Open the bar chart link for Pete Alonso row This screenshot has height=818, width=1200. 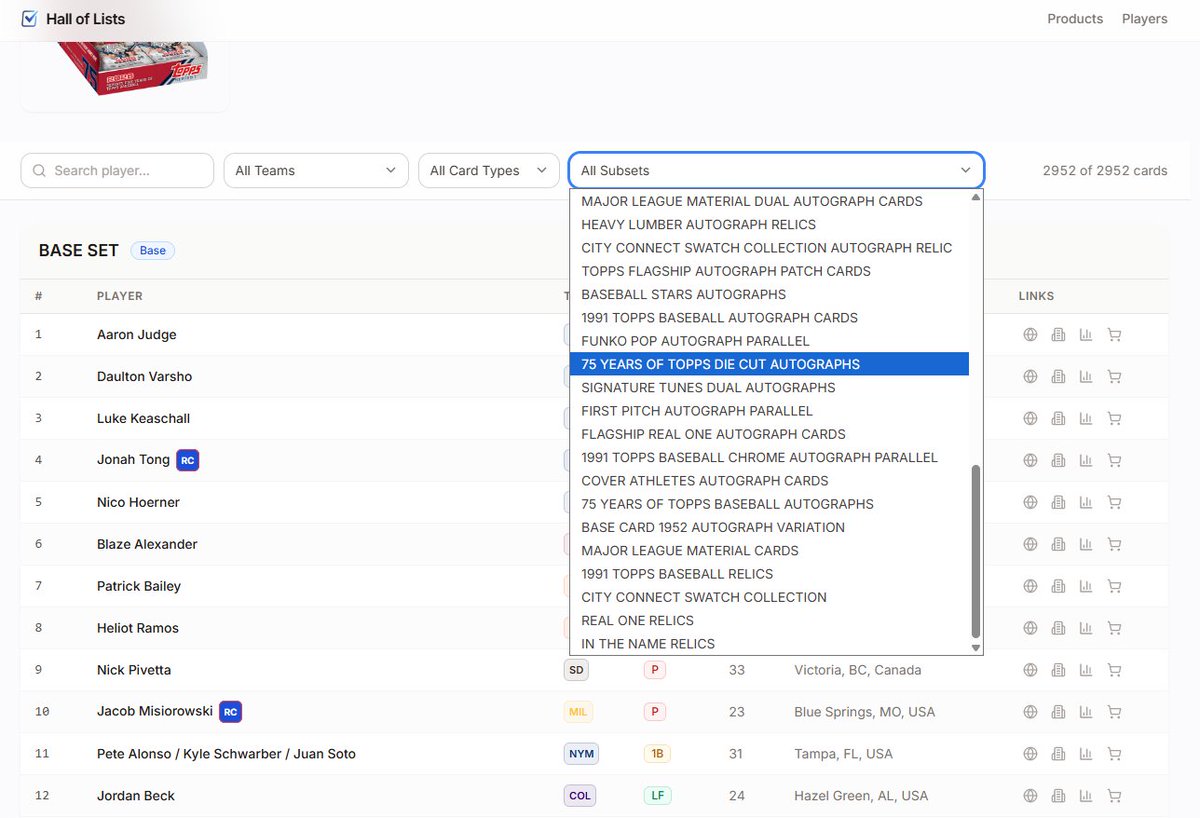pos(1086,755)
